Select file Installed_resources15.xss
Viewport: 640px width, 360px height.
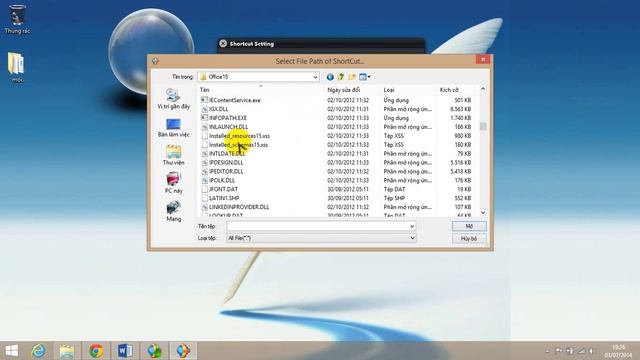point(239,136)
